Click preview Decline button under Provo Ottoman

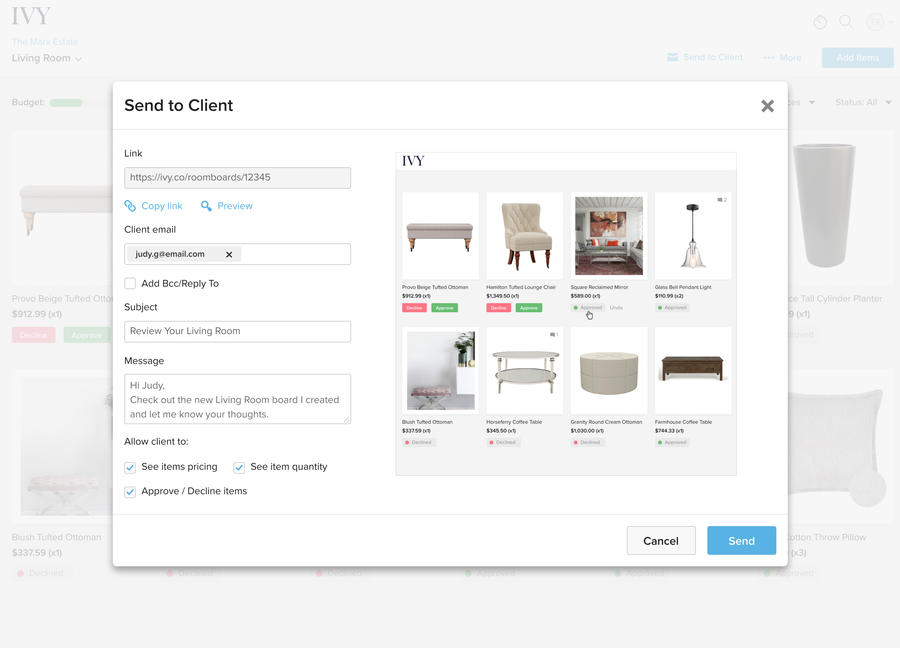pyautogui.click(x=414, y=308)
